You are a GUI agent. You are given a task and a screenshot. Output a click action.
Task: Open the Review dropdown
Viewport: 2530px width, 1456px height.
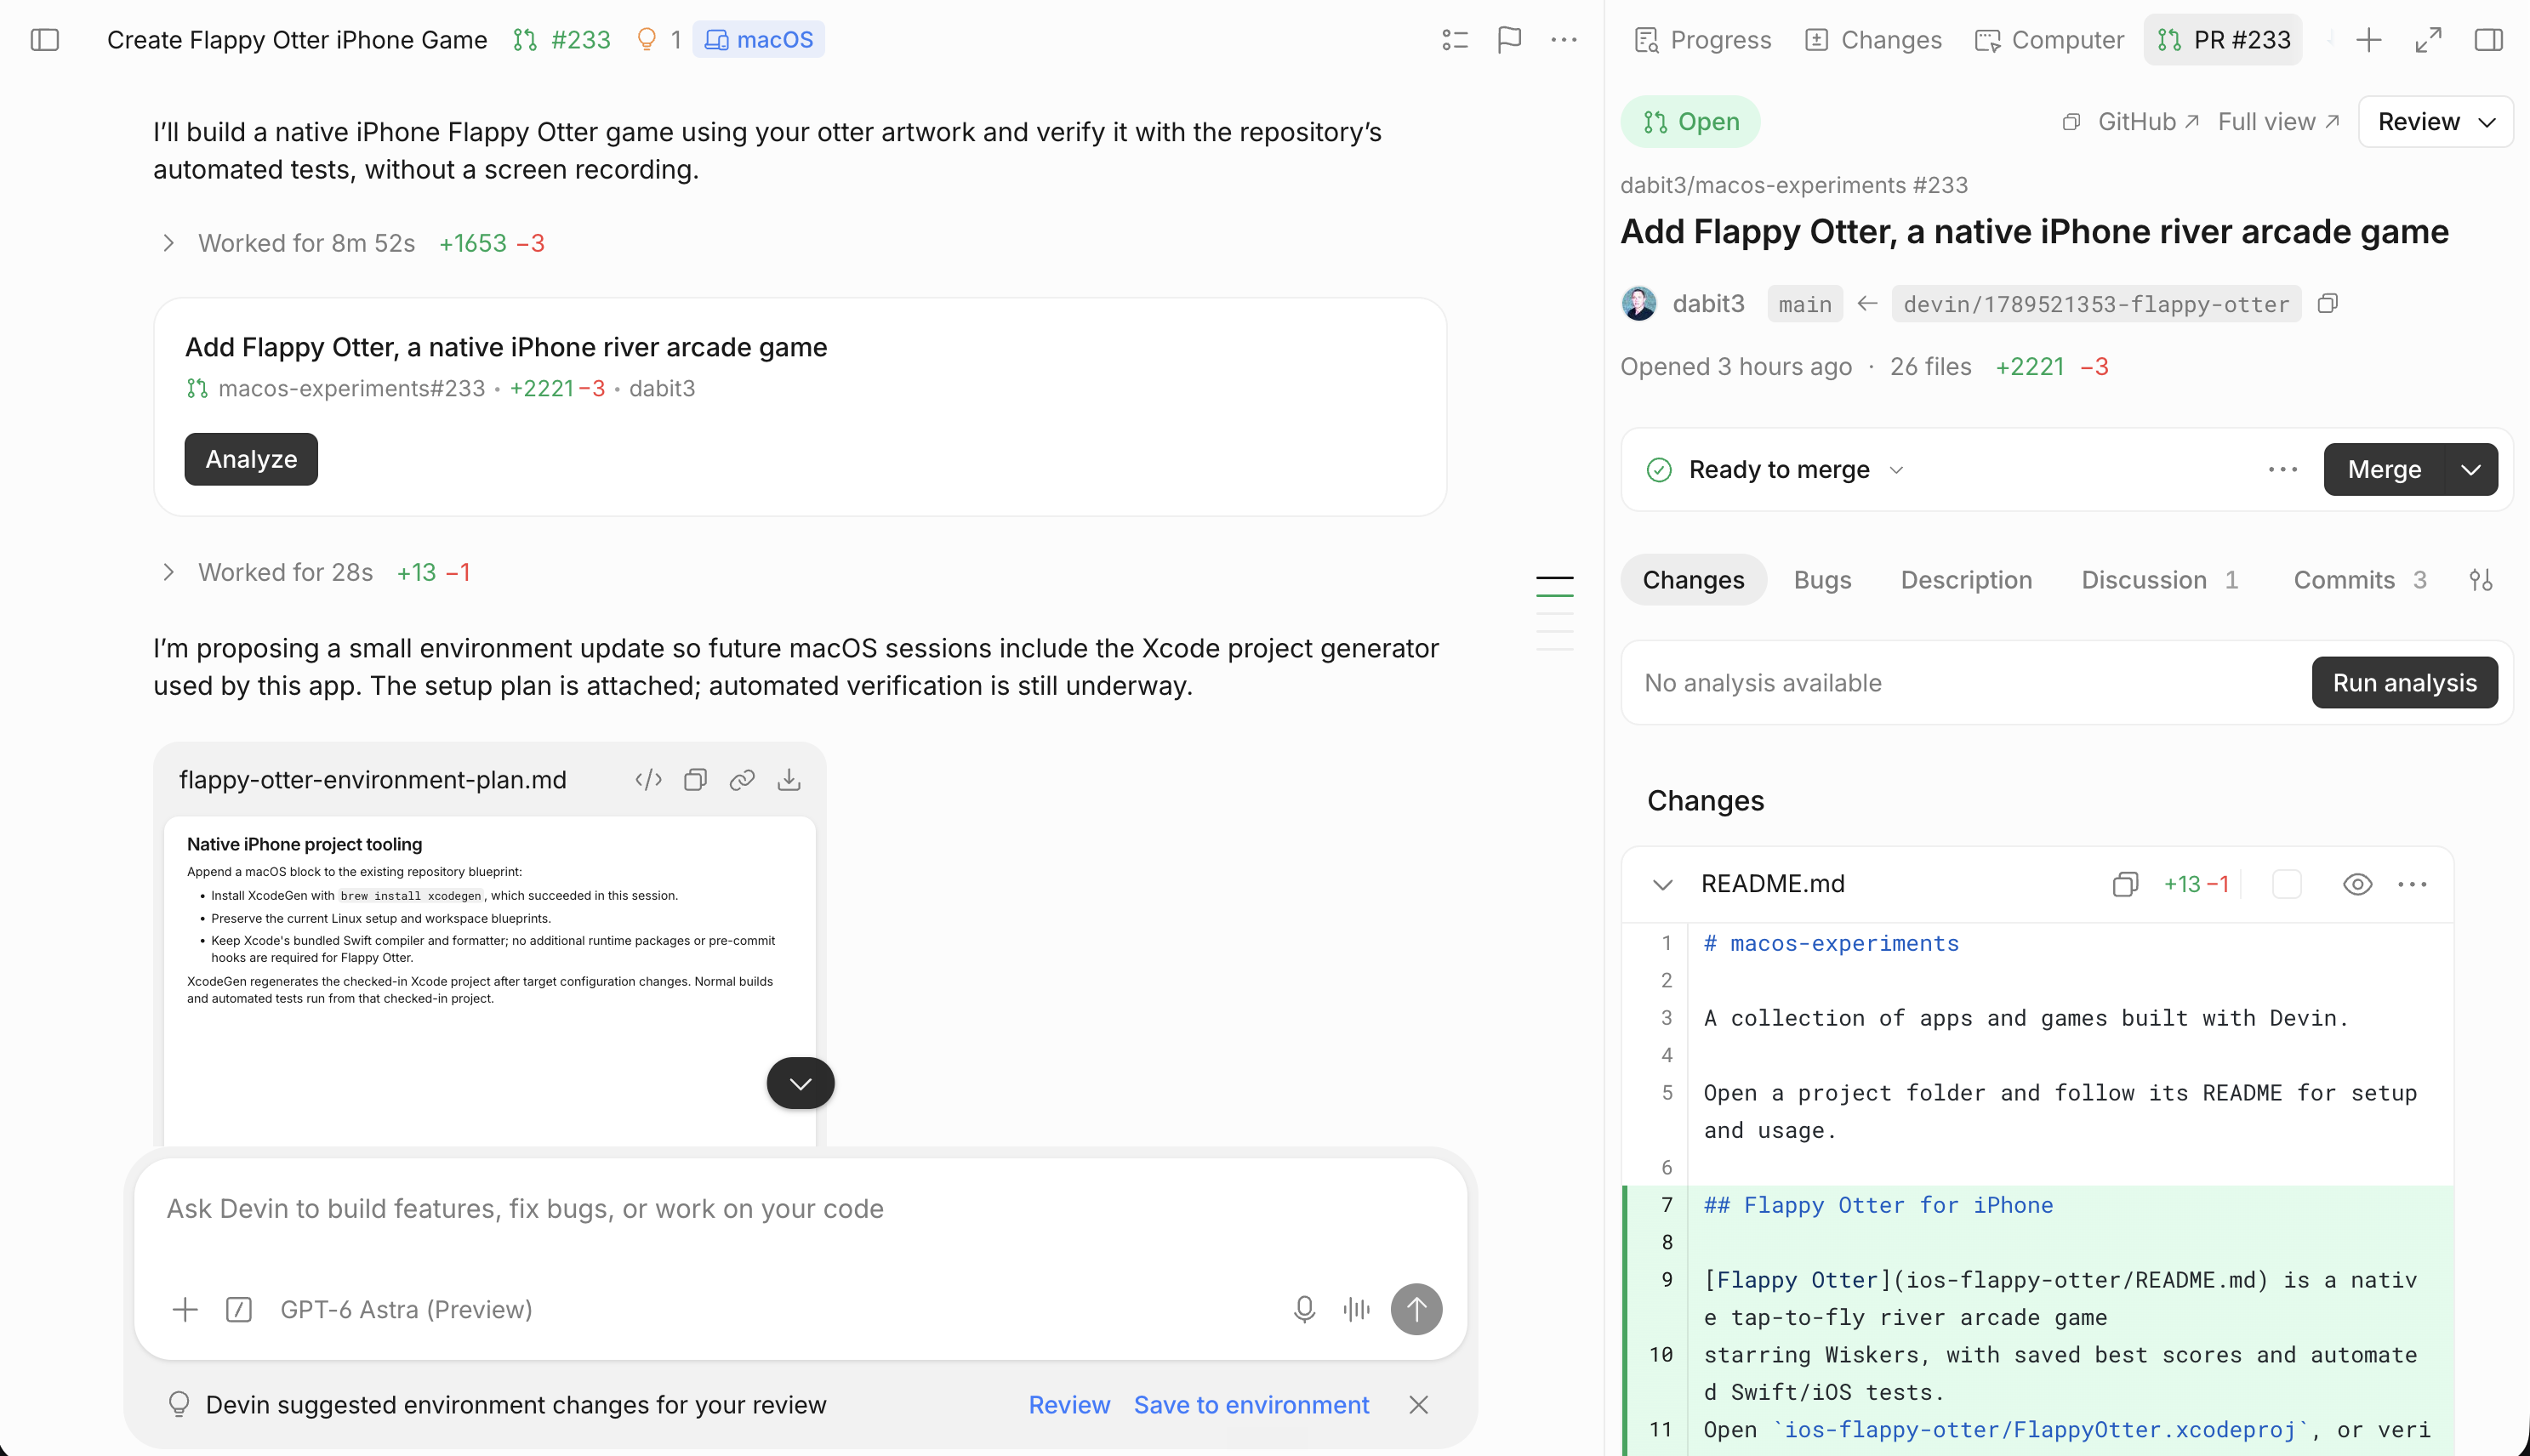click(2436, 122)
